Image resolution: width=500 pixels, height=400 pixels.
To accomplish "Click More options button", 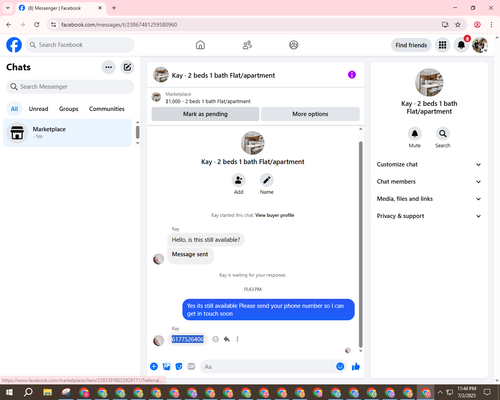I will 310,114.
